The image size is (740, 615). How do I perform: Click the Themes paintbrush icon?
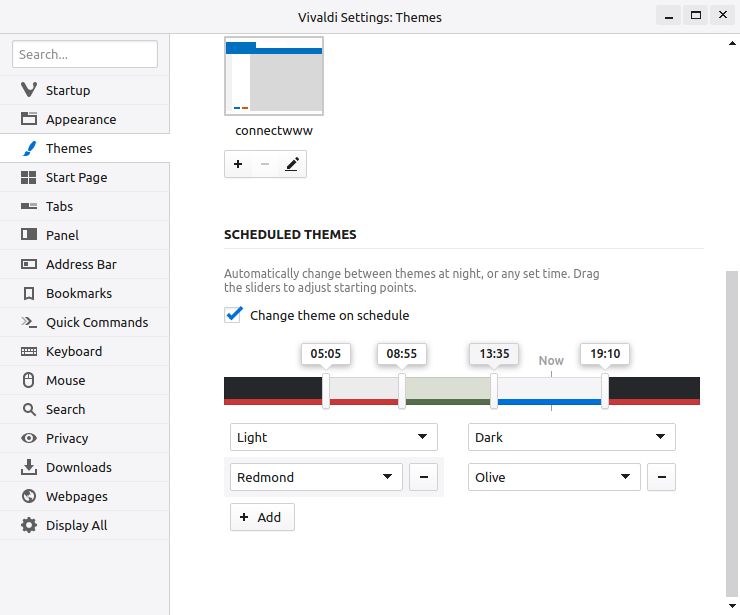(x=29, y=148)
